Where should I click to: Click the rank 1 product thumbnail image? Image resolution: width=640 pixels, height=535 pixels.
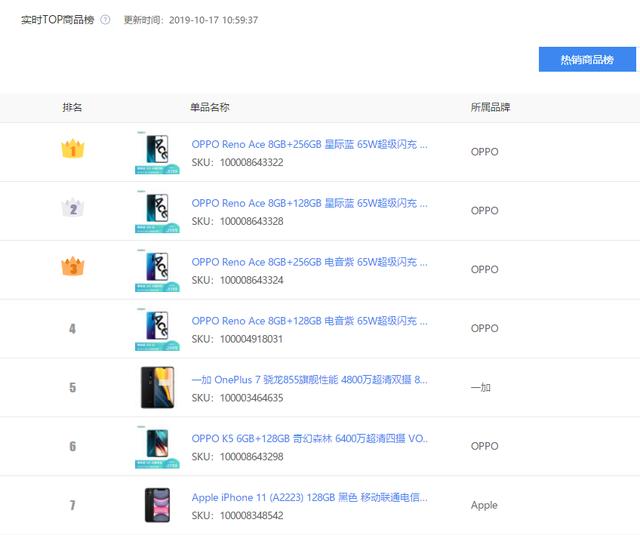(157, 152)
